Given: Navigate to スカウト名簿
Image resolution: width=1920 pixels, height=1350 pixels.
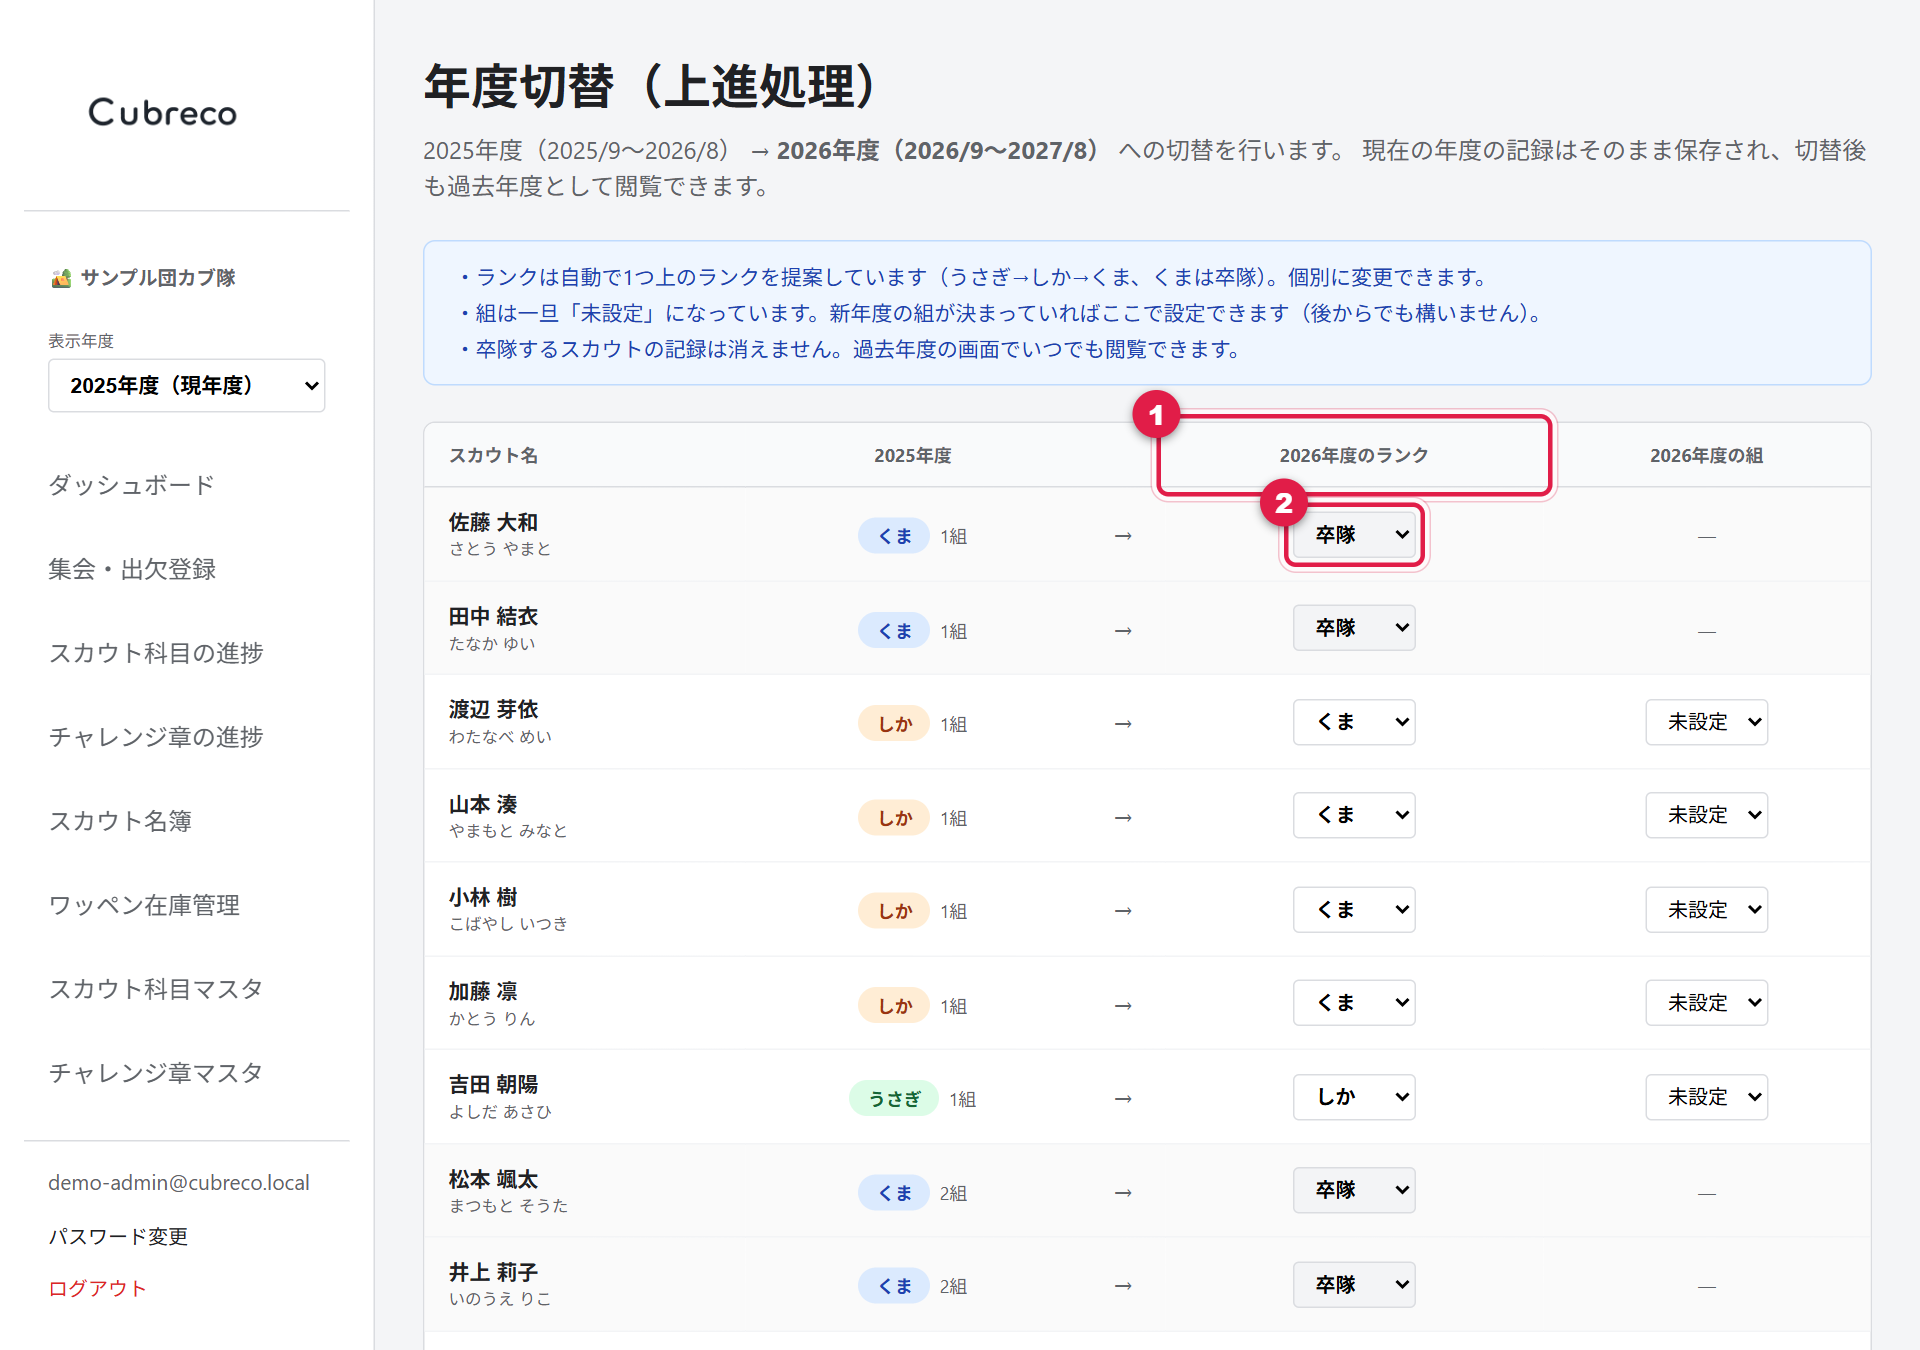Looking at the screenshot, I should (120, 821).
